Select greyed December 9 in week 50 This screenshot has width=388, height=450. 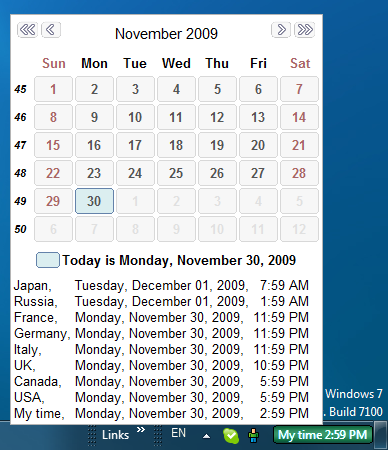176,229
